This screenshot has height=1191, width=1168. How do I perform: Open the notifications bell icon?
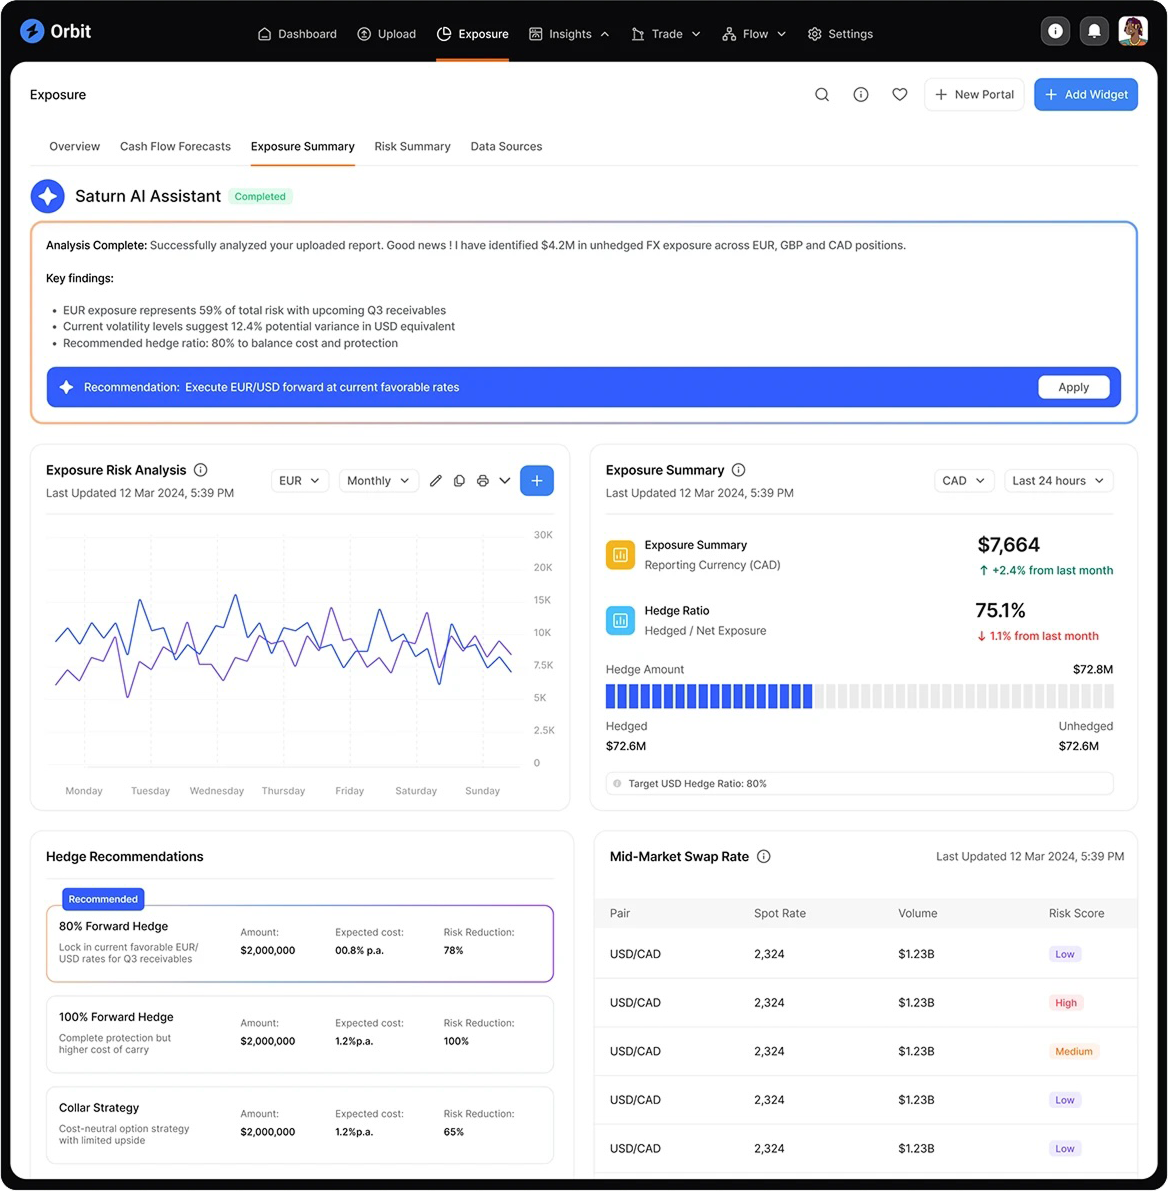coord(1094,32)
